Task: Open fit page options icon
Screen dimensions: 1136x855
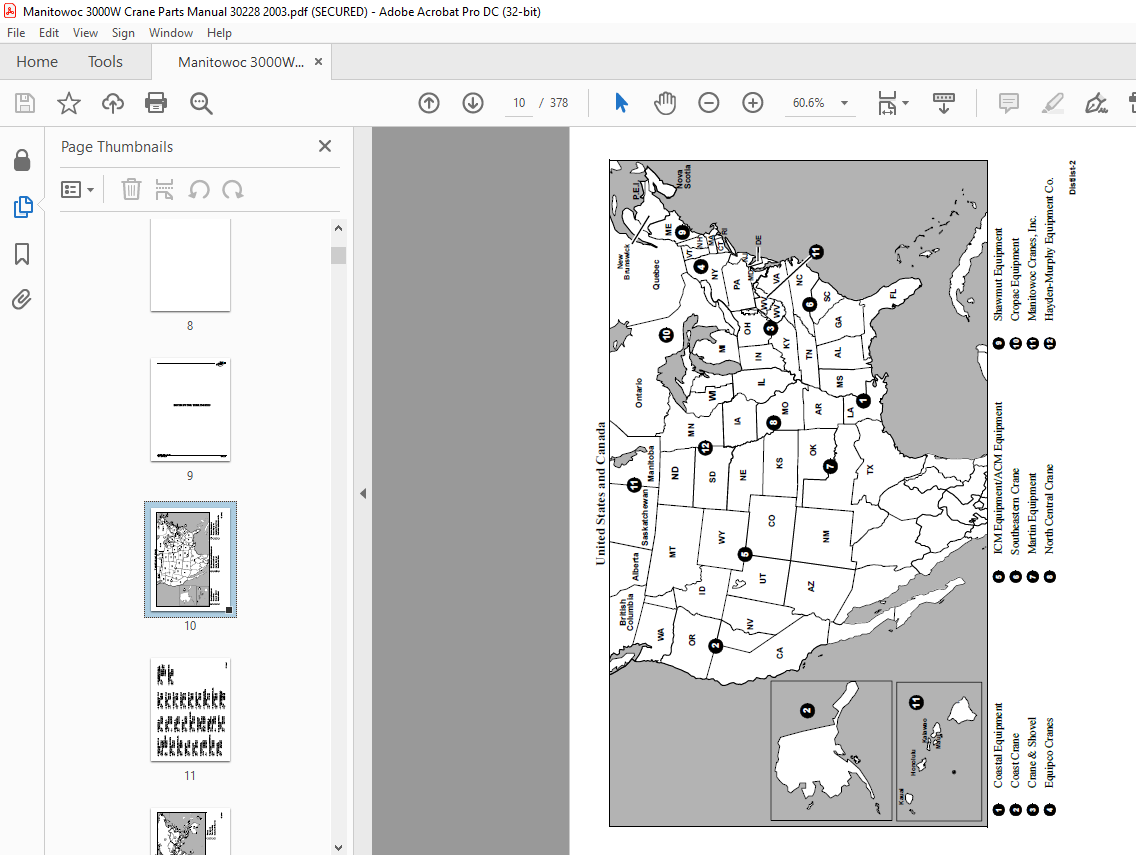Action: pyautogui.click(x=887, y=103)
